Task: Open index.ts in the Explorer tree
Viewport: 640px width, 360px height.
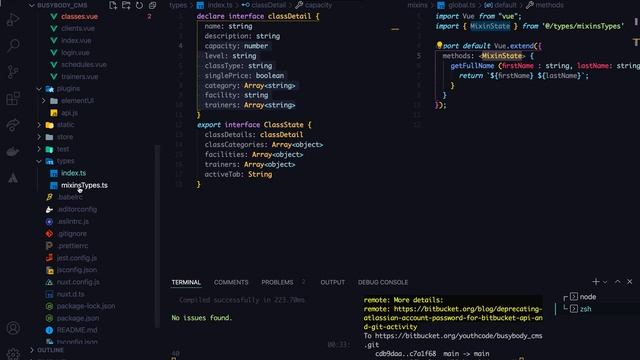Action: [x=73, y=173]
